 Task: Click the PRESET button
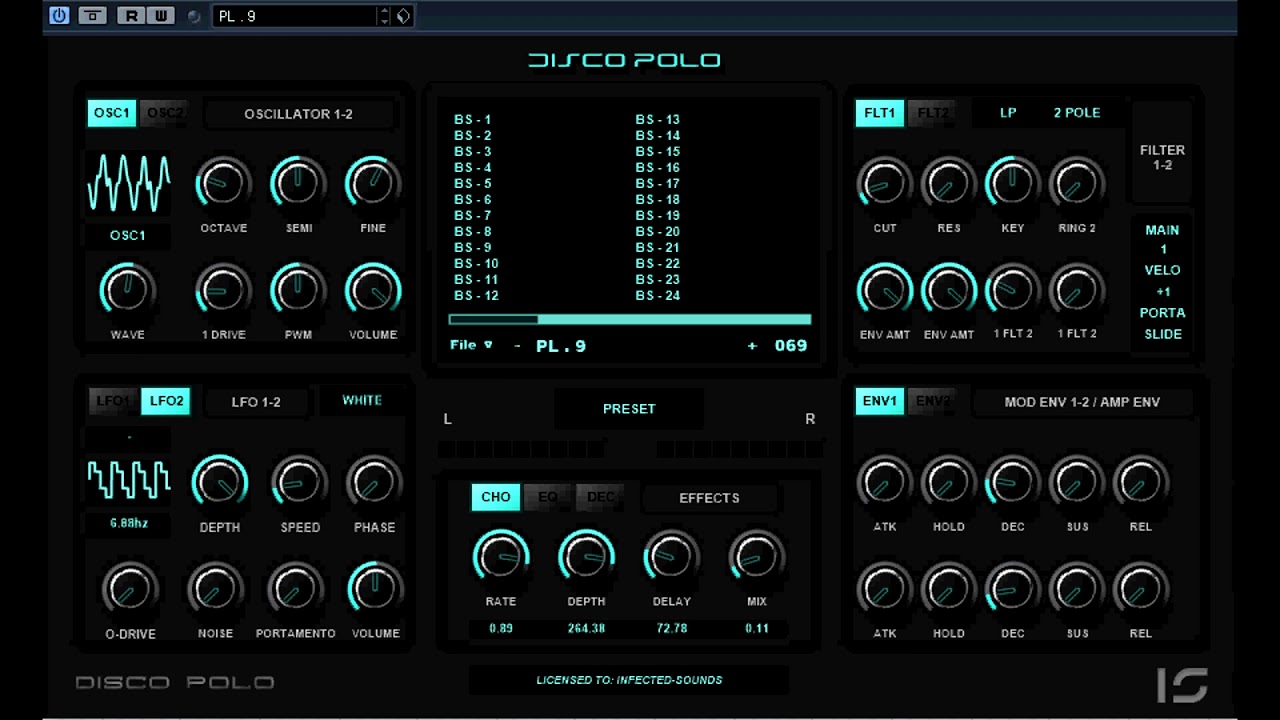(629, 409)
